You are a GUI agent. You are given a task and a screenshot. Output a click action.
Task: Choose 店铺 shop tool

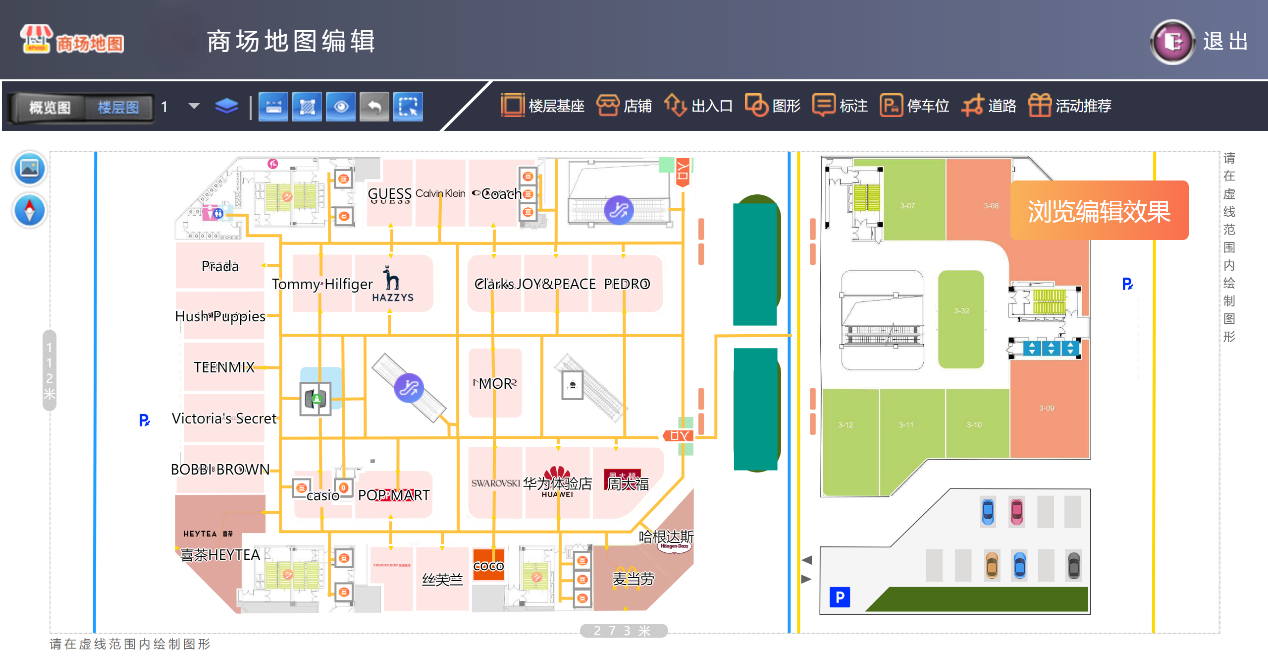624,106
